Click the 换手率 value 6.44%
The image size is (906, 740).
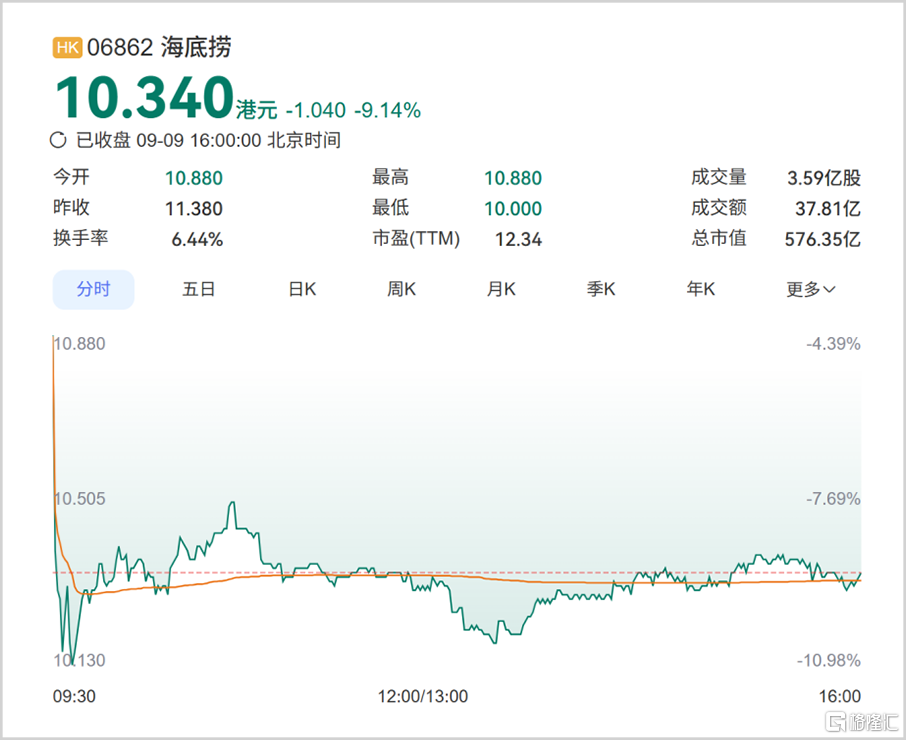[197, 239]
